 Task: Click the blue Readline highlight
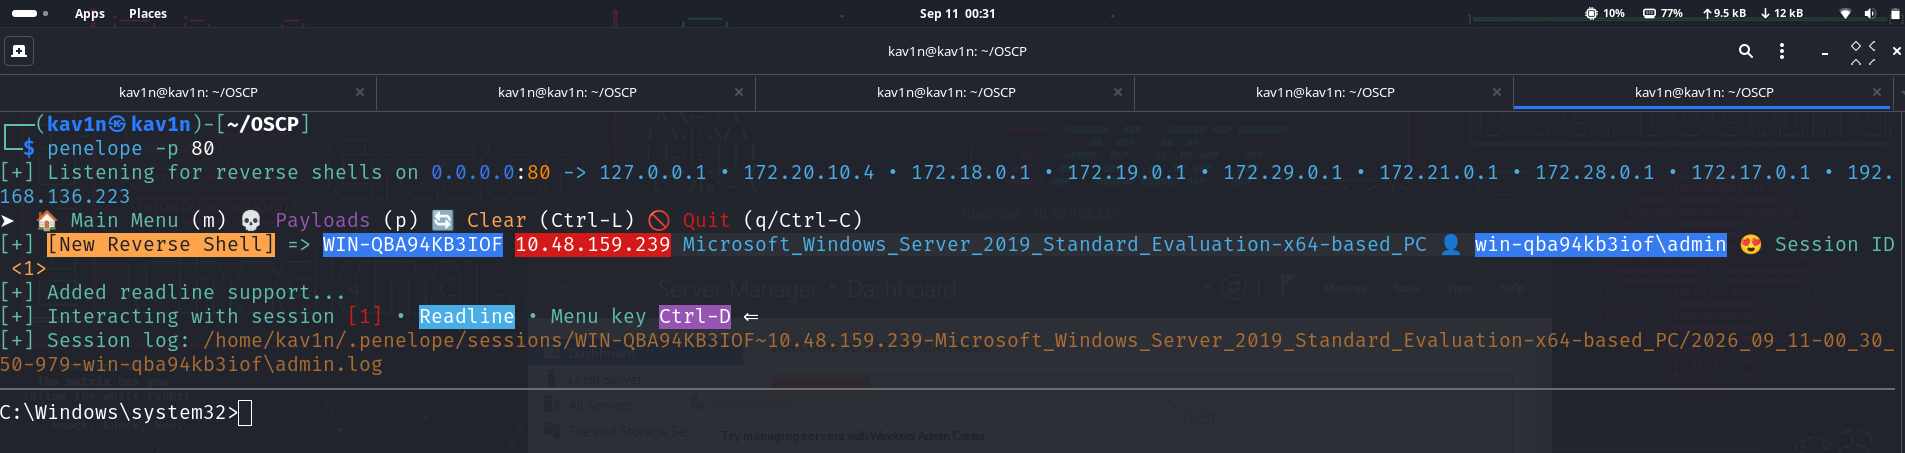(x=466, y=316)
